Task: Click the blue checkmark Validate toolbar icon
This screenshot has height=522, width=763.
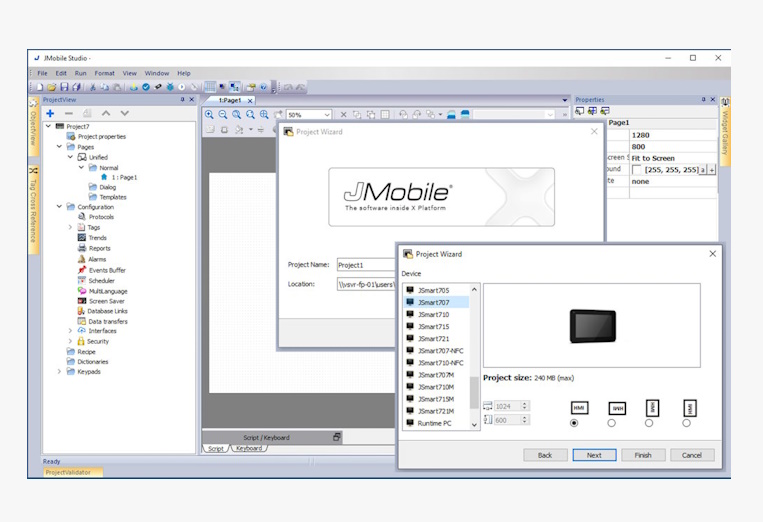Action: [x=146, y=87]
